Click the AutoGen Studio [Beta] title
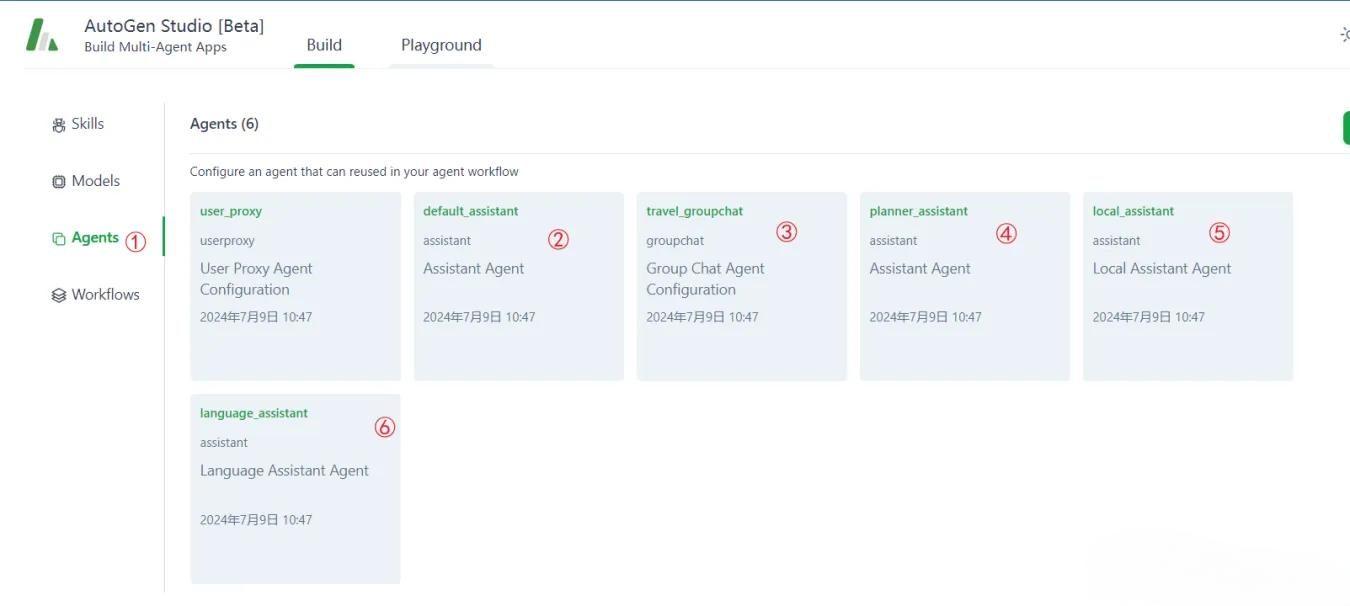1350x606 pixels. click(x=174, y=26)
